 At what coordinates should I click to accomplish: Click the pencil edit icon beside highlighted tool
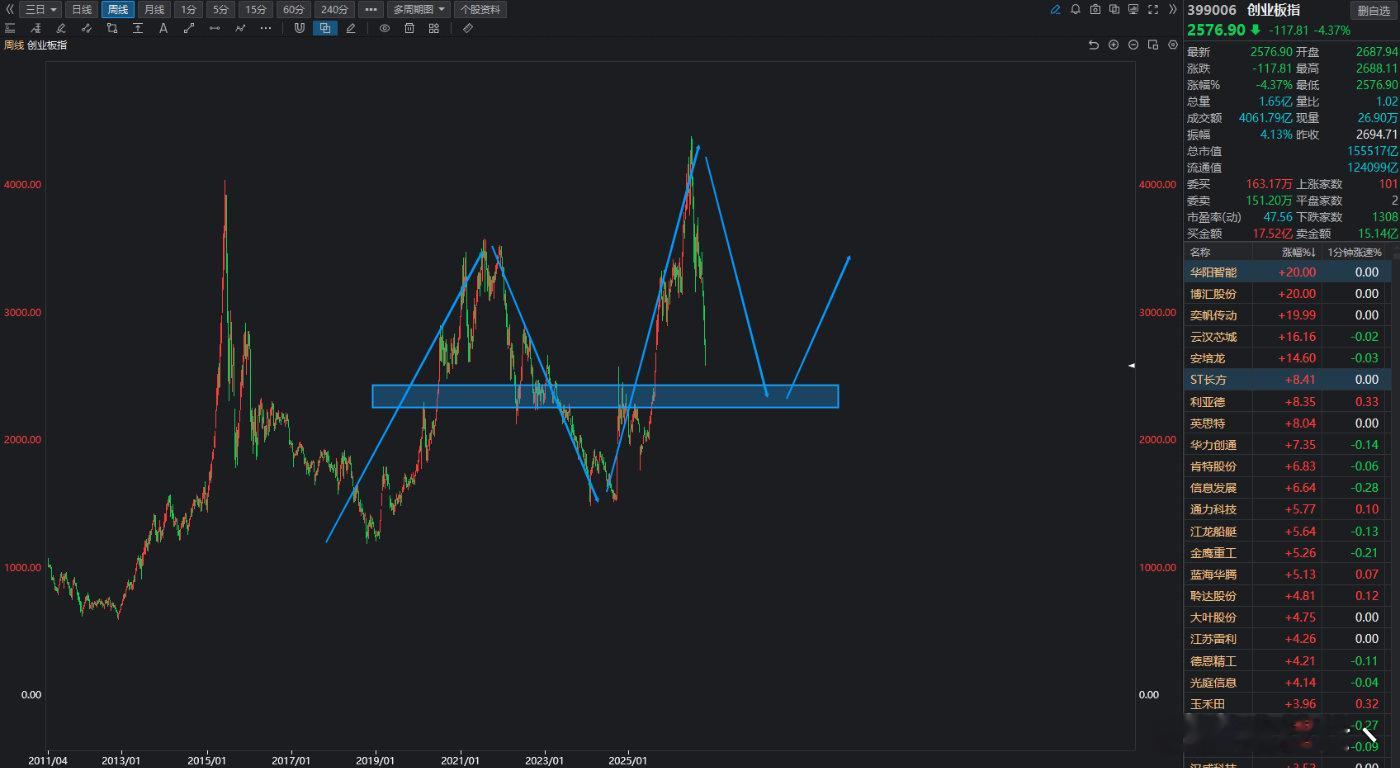click(351, 28)
